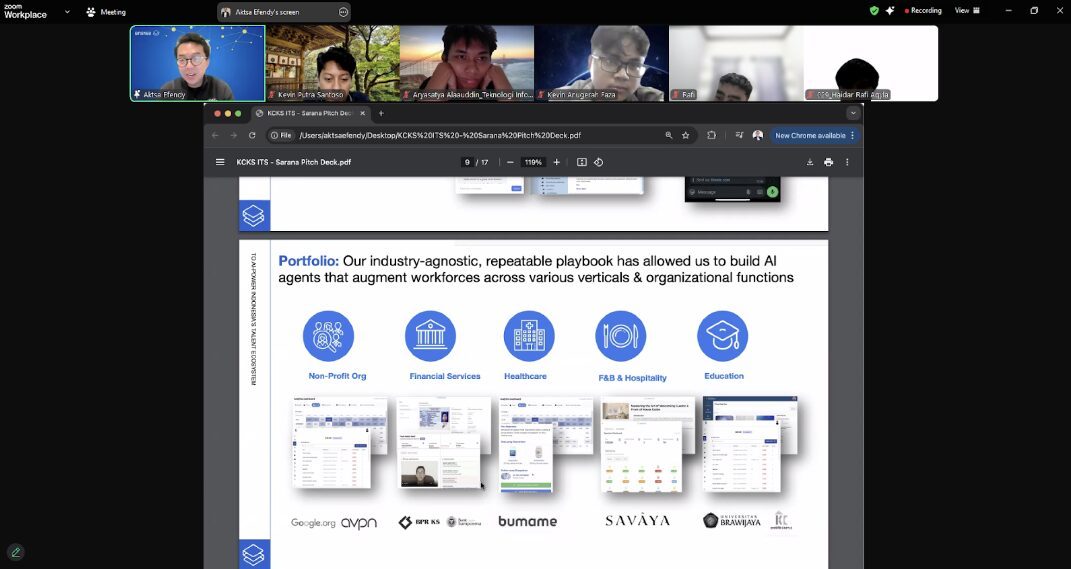Click the Zoom annotation pencil icon
1071x569 pixels.
[x=15, y=552]
